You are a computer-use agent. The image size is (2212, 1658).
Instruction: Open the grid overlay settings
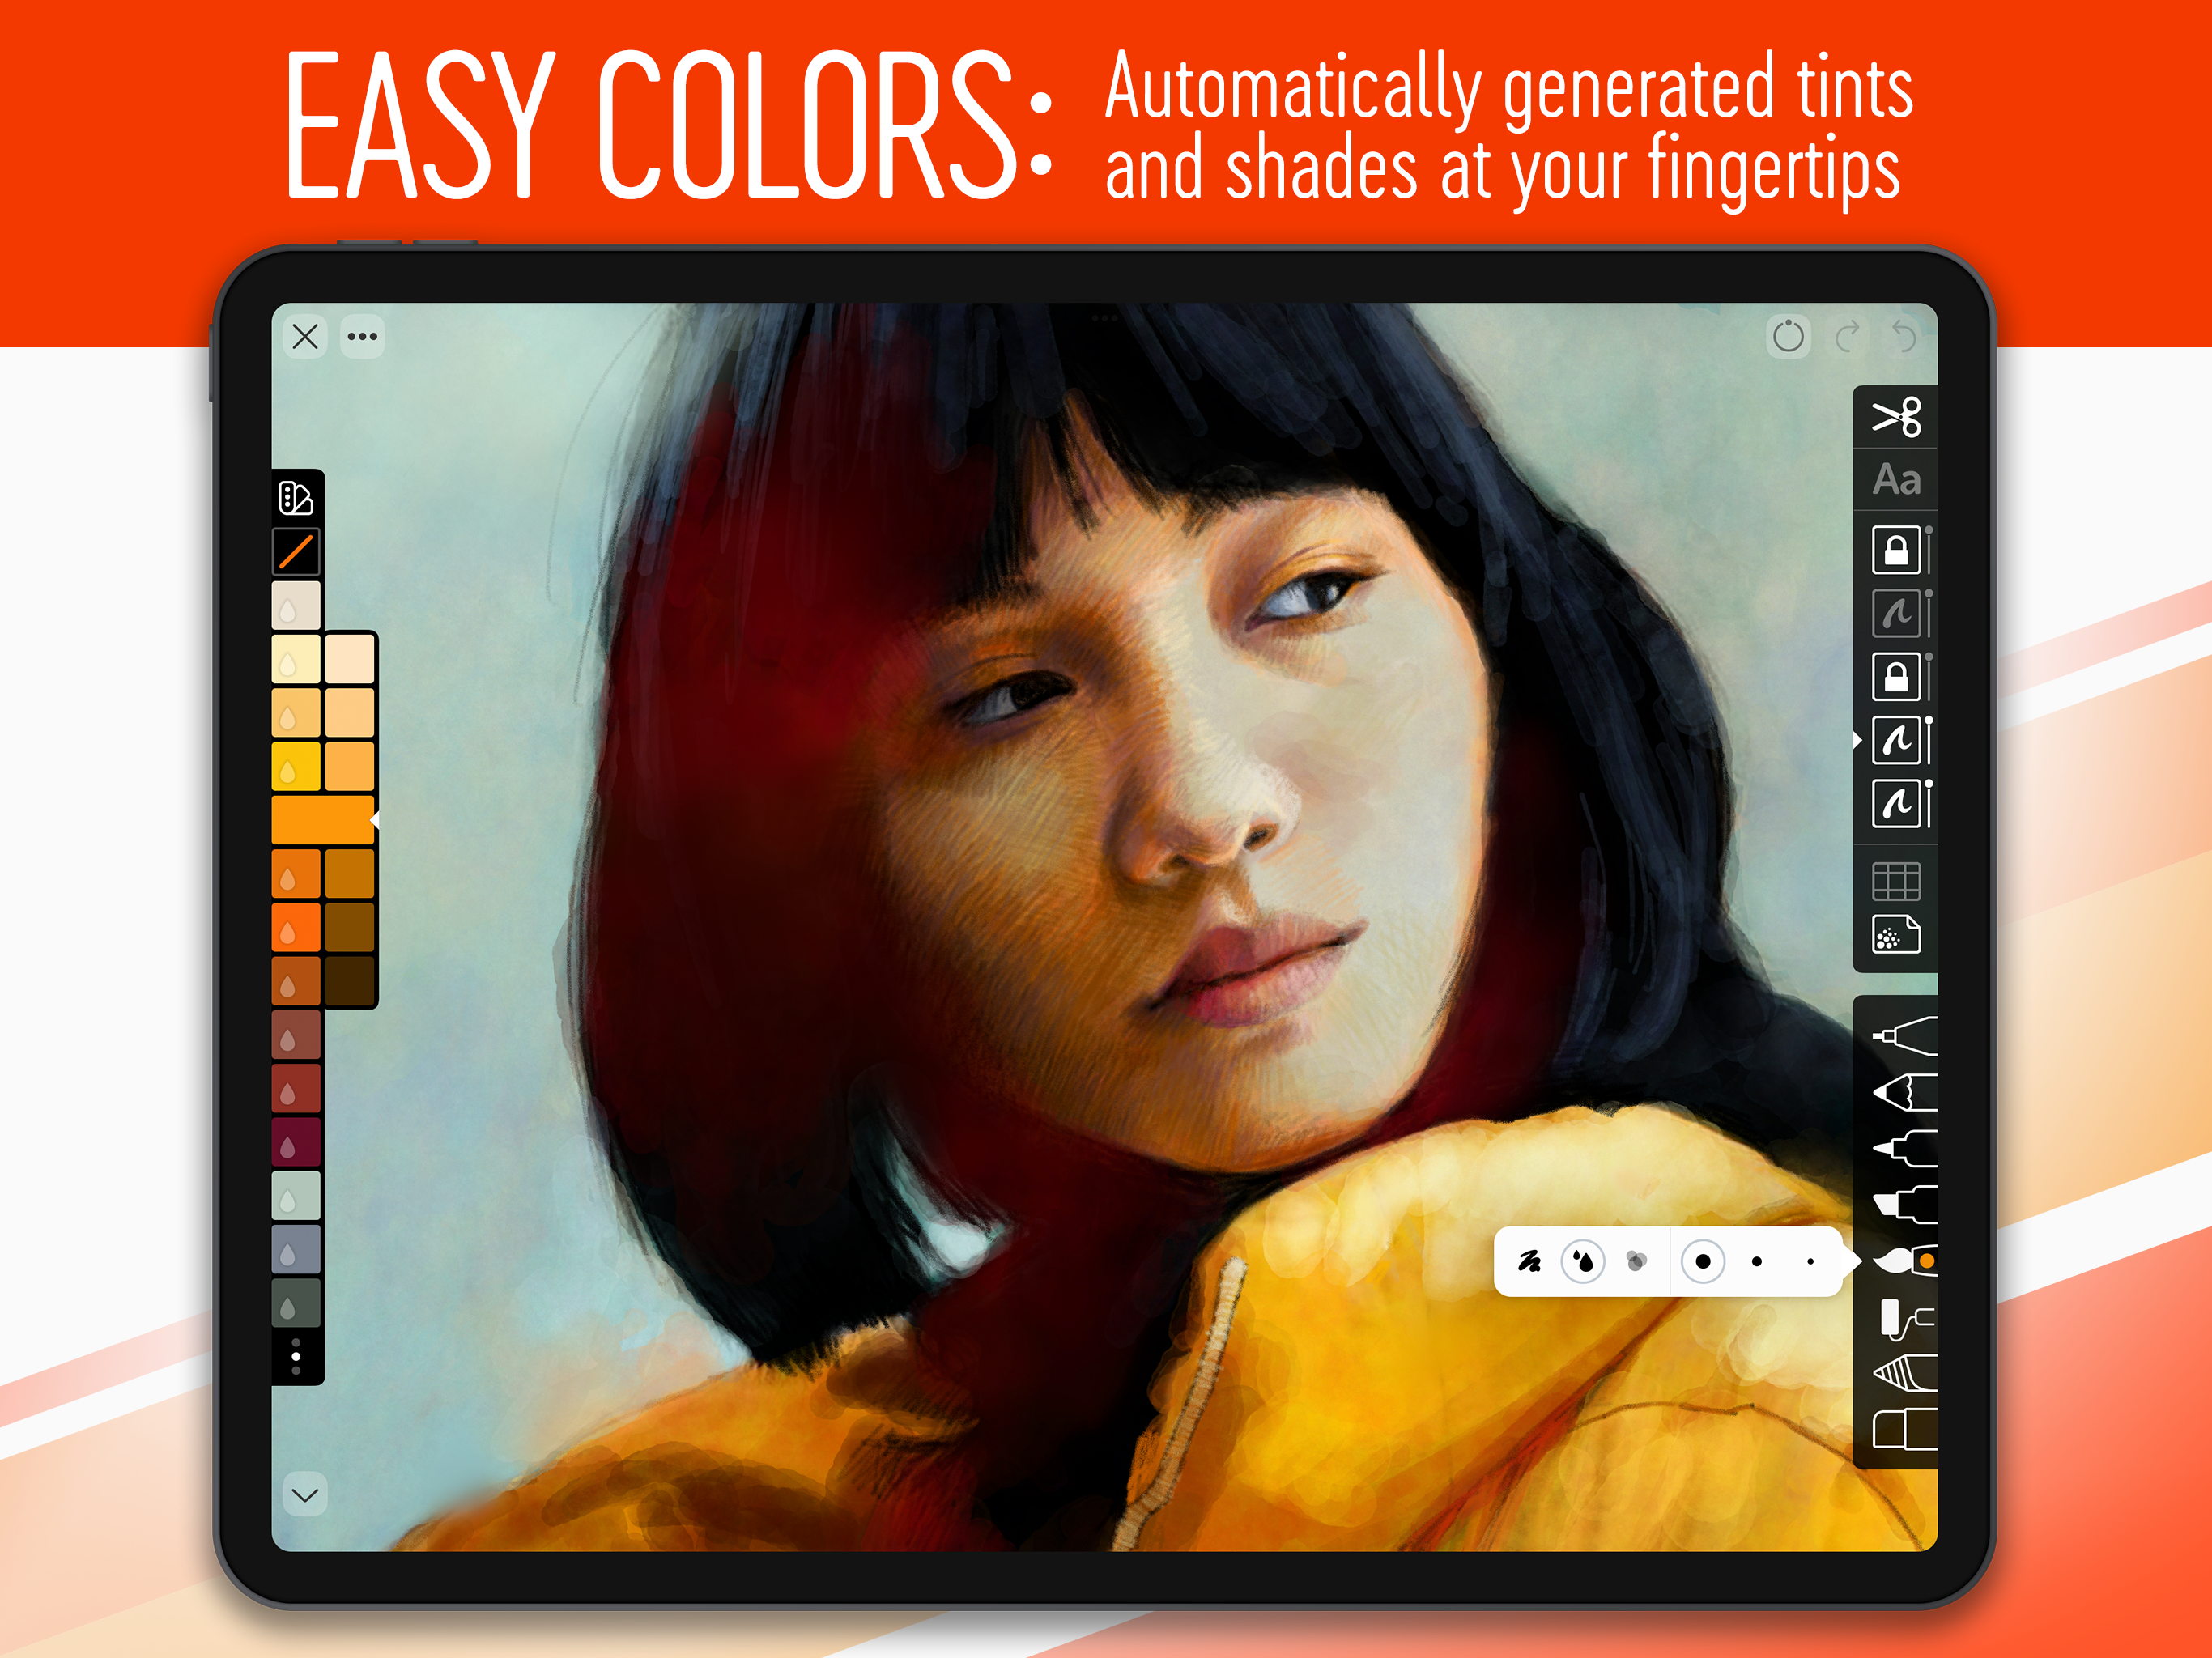(x=1896, y=881)
